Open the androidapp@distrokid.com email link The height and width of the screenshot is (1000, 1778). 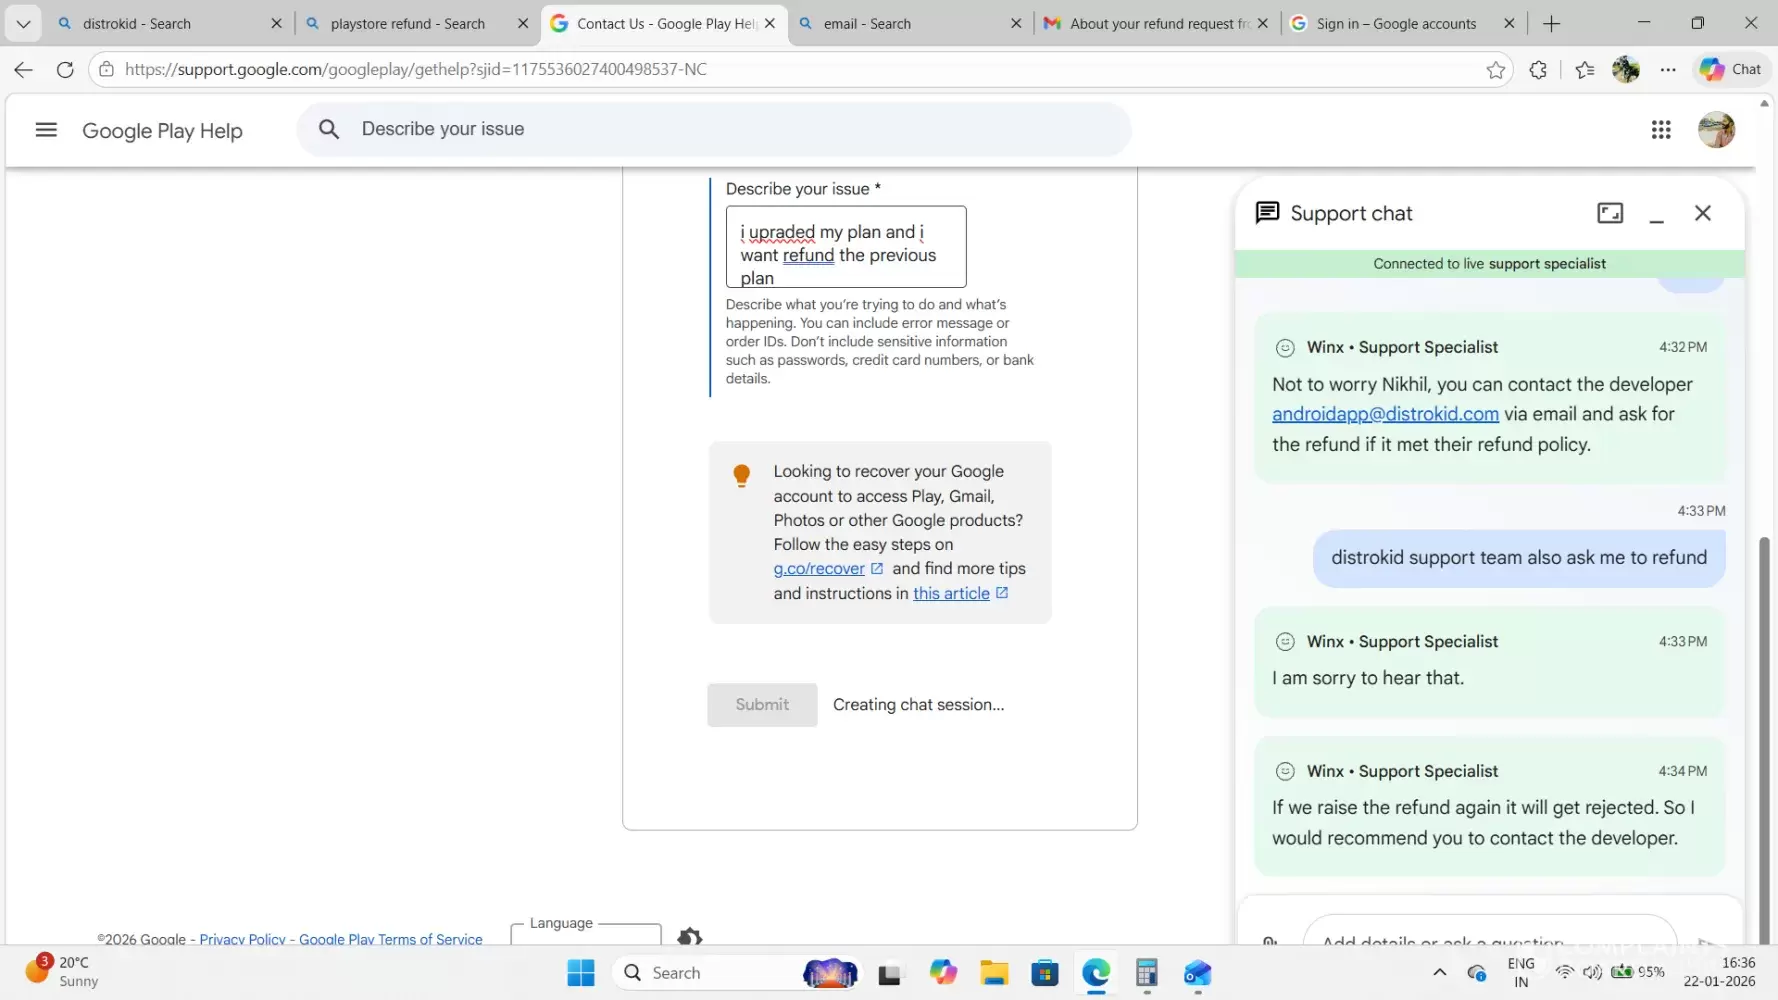pyautogui.click(x=1385, y=414)
